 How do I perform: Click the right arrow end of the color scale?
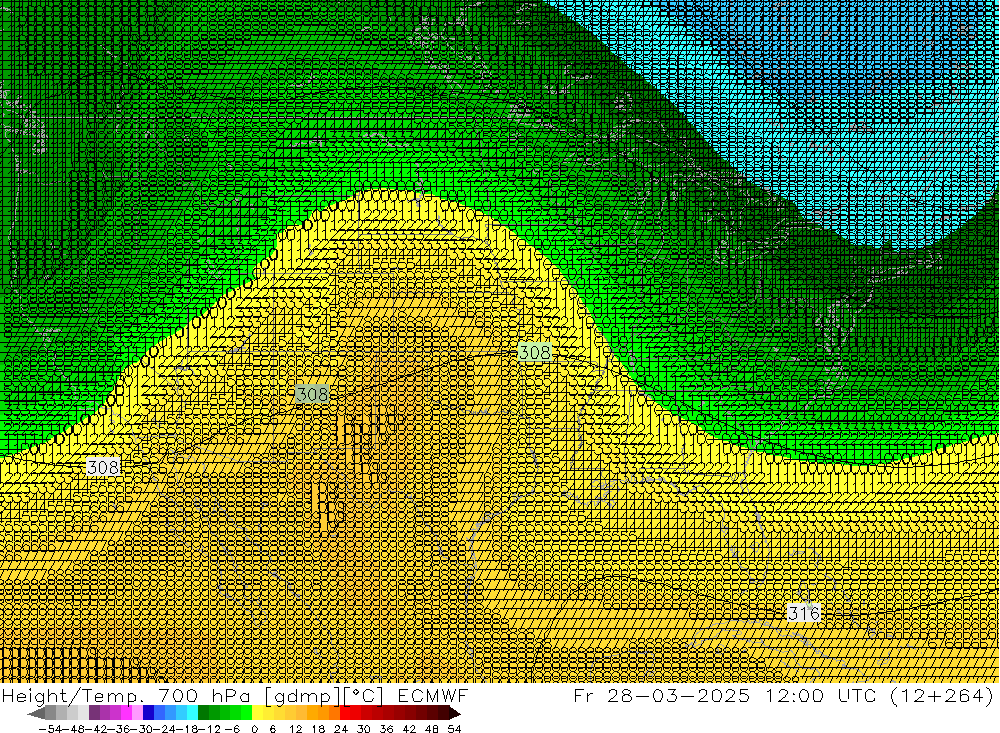[455, 713]
